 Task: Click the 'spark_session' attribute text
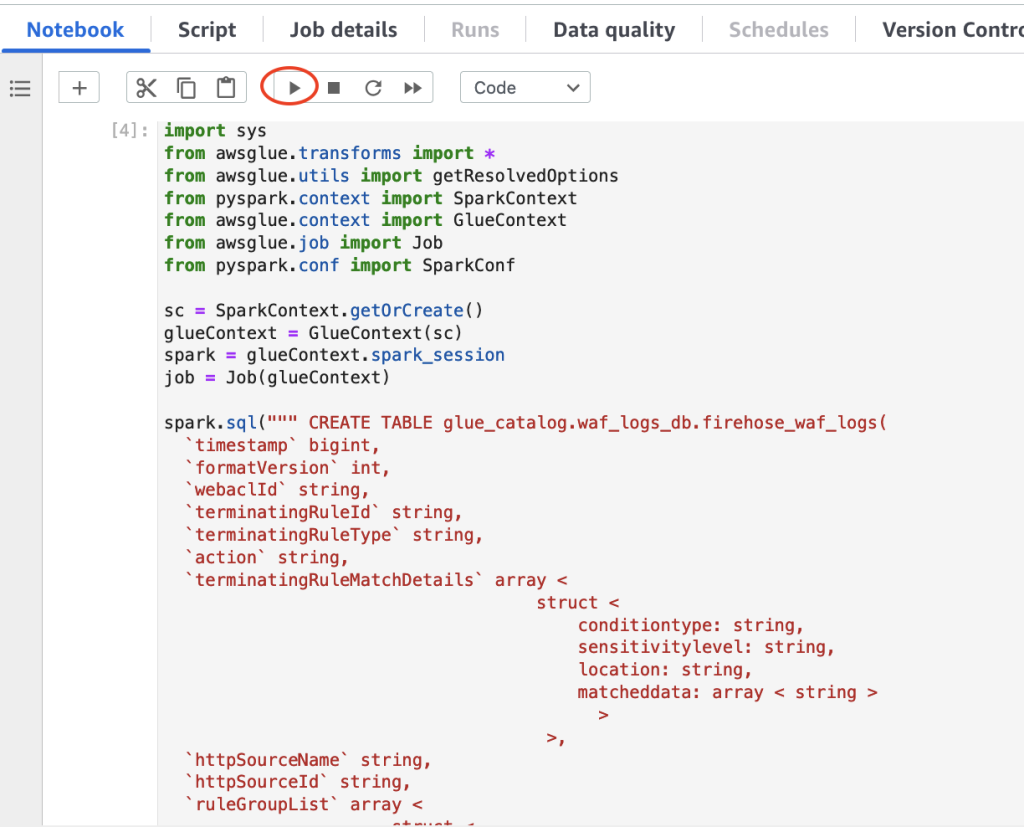coord(438,355)
